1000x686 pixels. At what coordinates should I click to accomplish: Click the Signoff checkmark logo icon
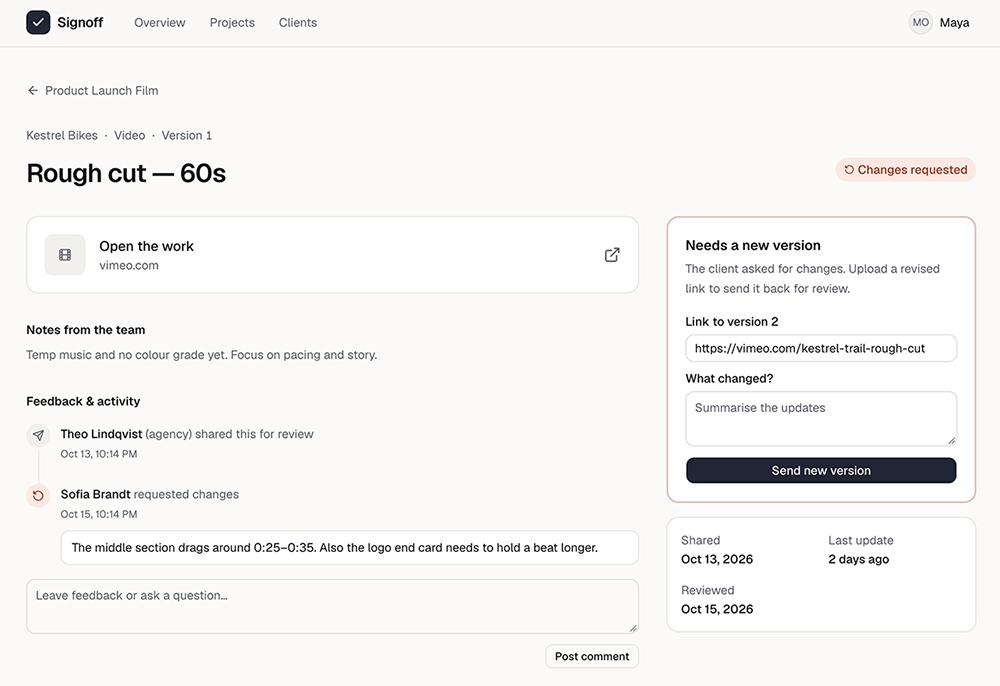click(38, 22)
